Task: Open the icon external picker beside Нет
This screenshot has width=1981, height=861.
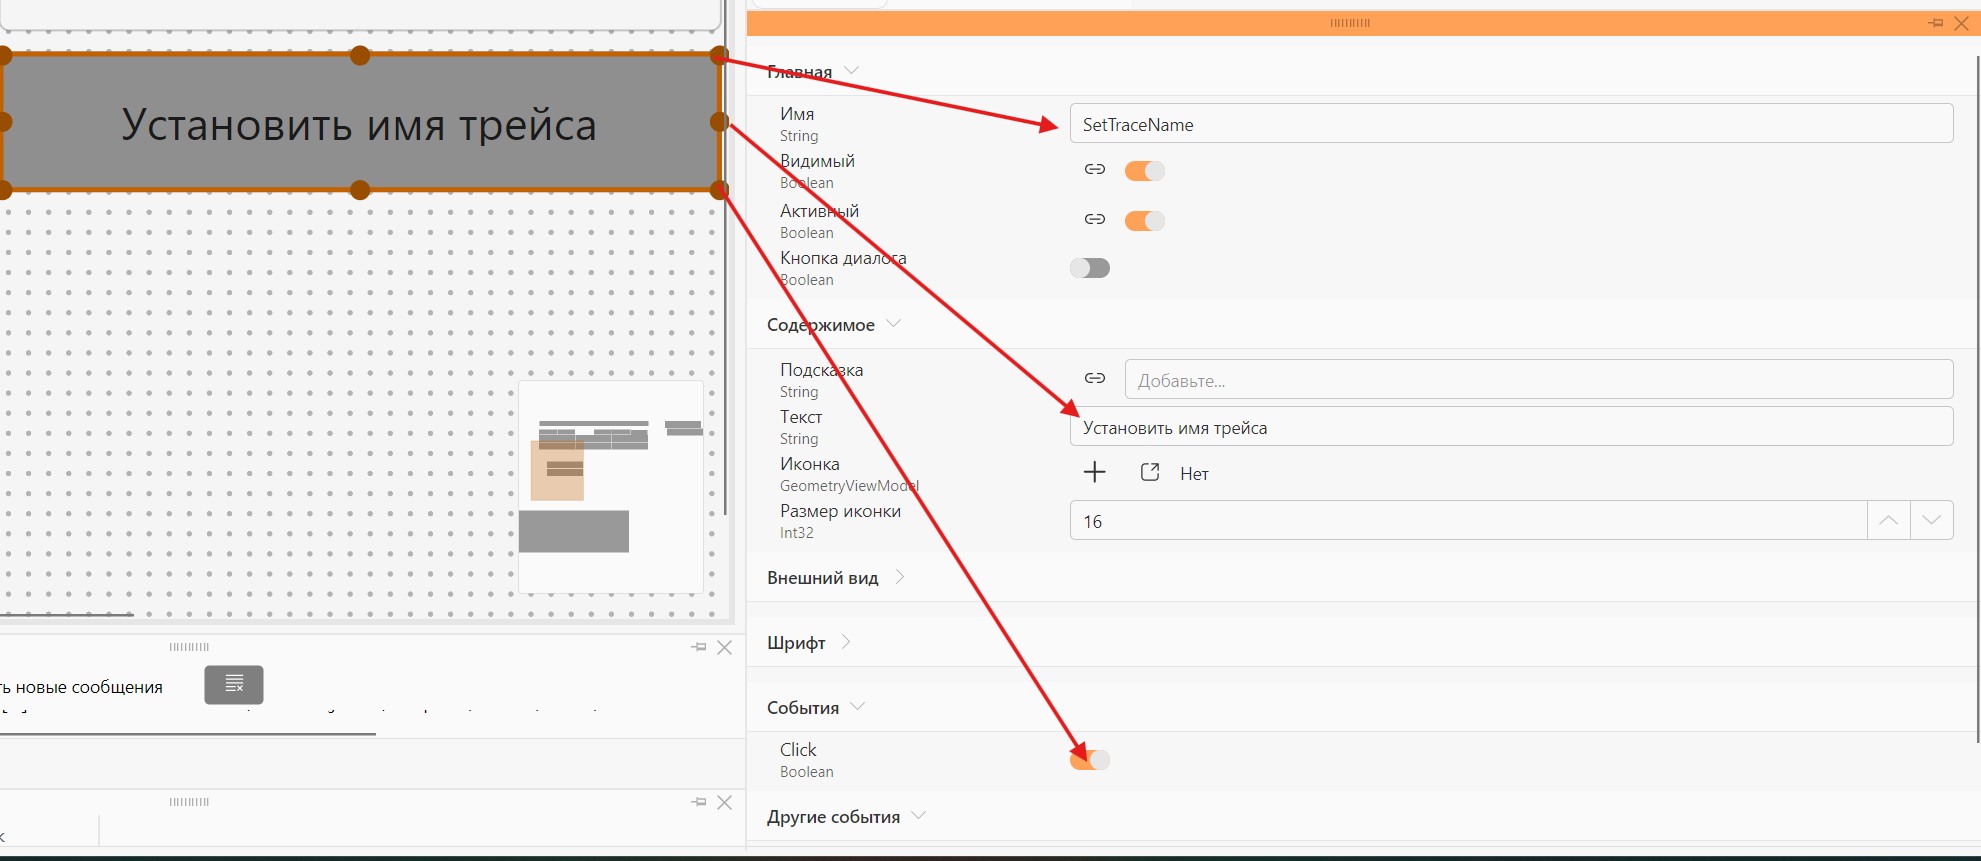Action: [1150, 472]
